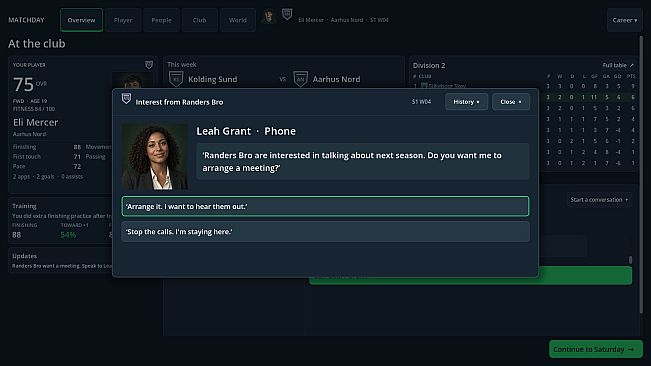The height and width of the screenshot is (366, 651).
Task: Click Continue to Saturday button
Action: point(595,349)
